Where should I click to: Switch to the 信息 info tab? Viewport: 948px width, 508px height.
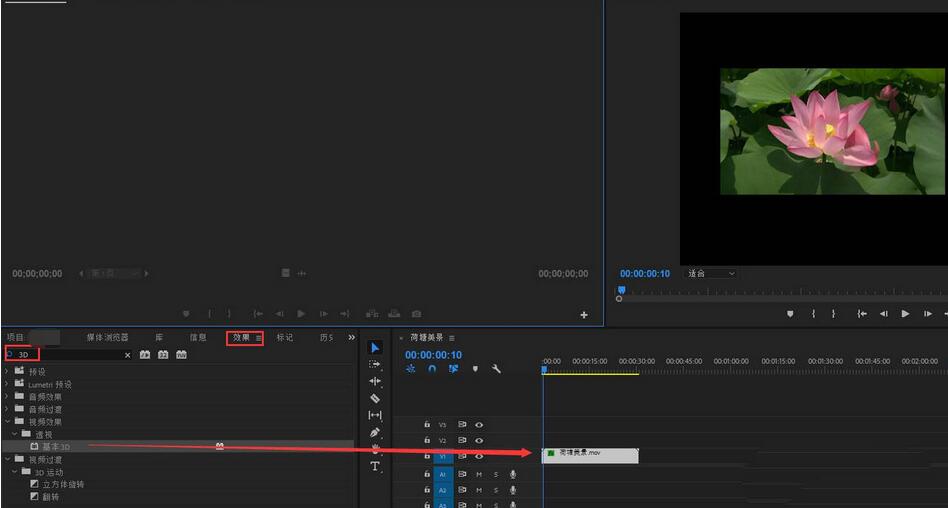(198, 337)
